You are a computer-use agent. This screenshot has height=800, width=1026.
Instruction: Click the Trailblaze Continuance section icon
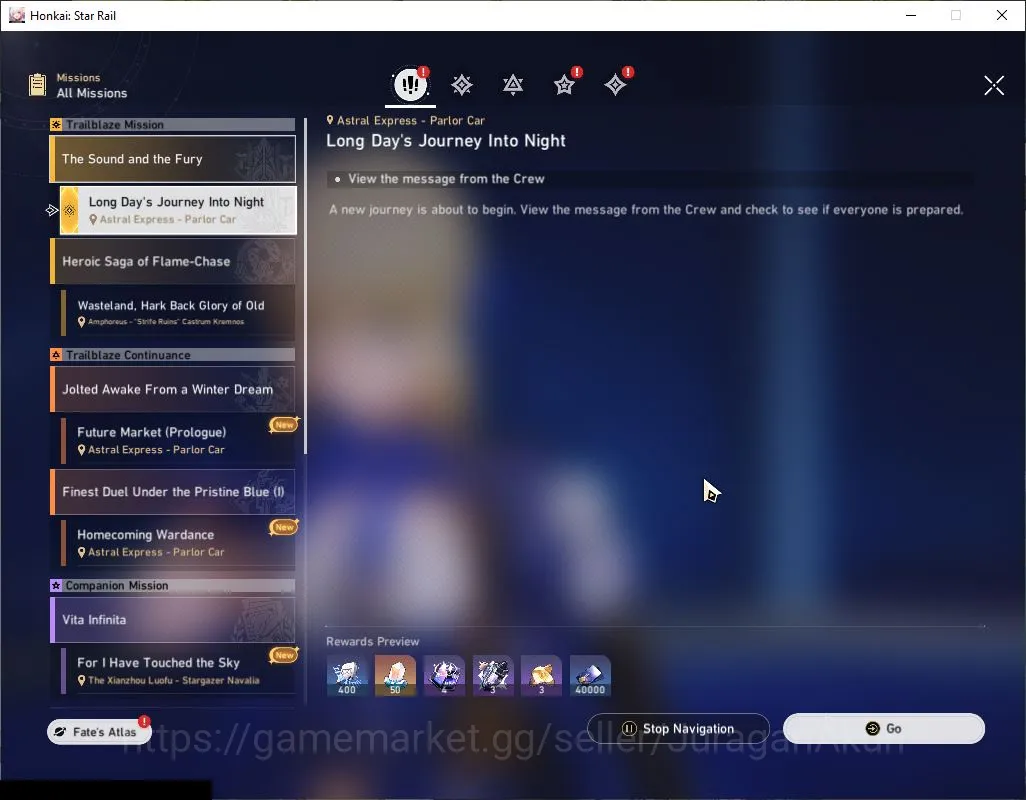pyautogui.click(x=56, y=355)
